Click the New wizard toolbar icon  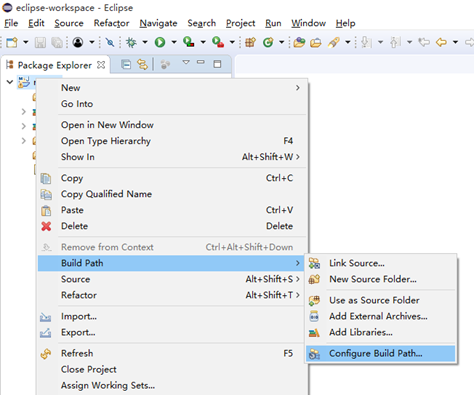(12, 42)
